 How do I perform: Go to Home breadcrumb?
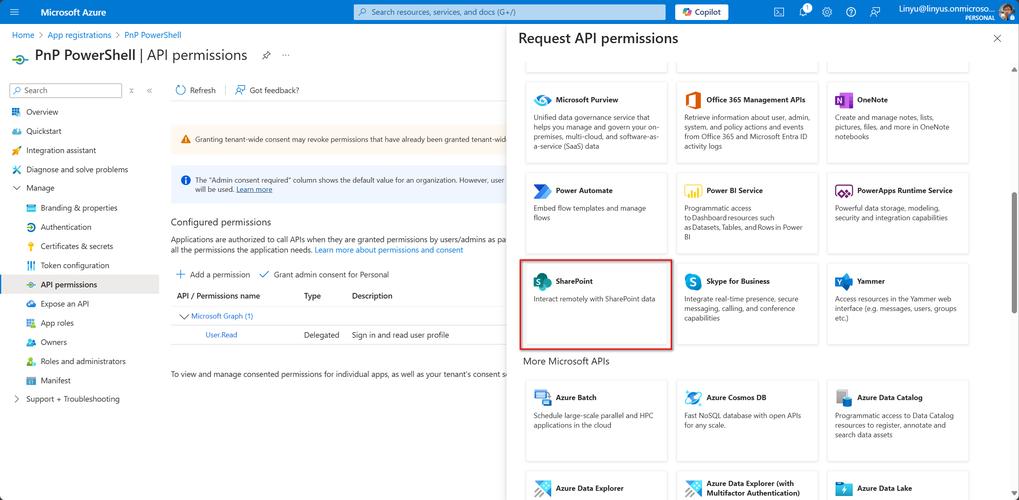pyautogui.click(x=23, y=35)
